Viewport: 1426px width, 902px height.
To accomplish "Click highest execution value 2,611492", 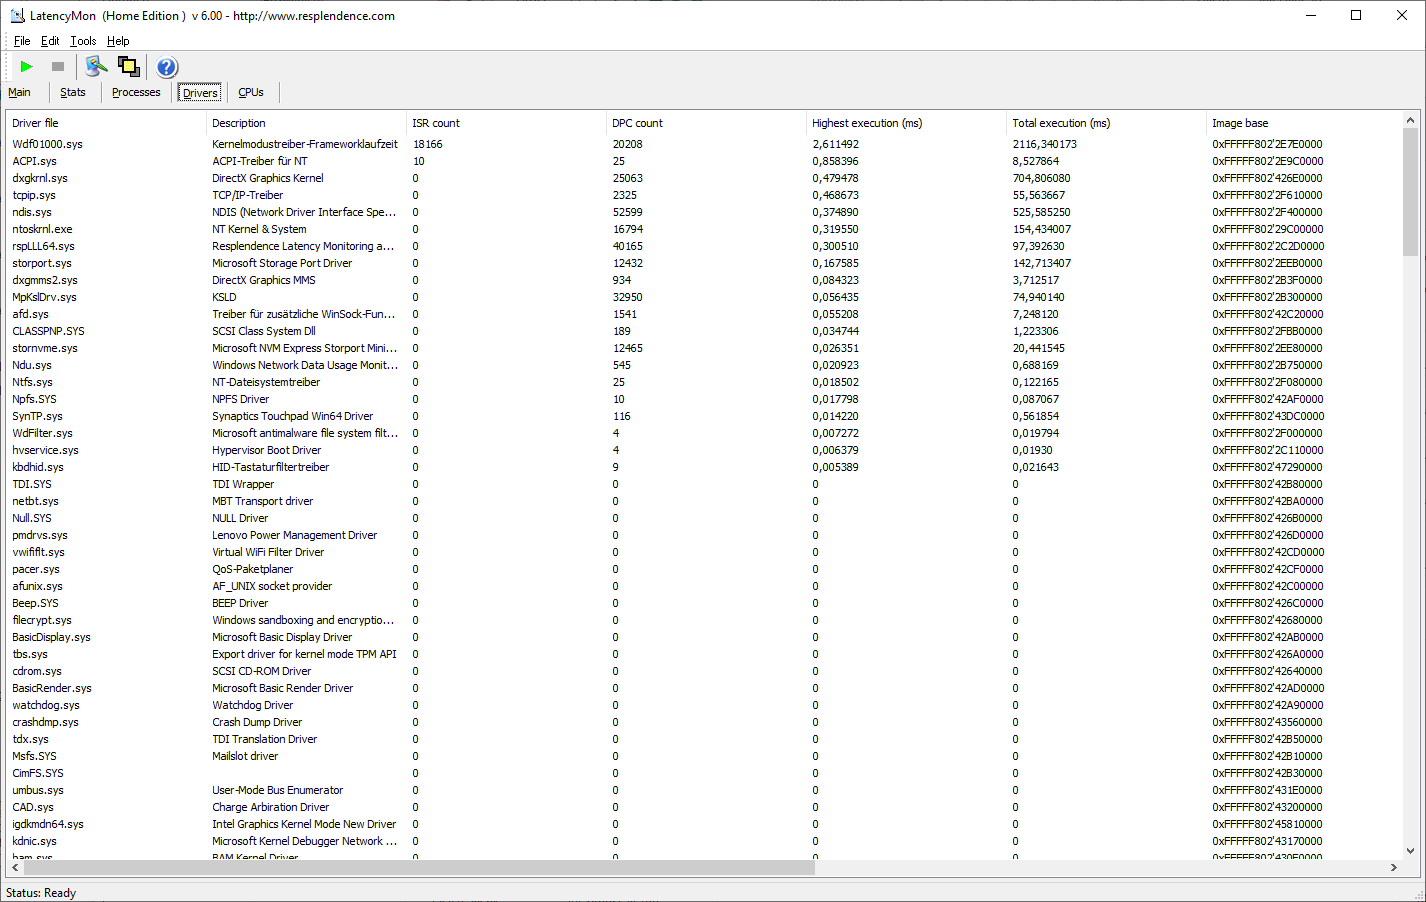I will 835,144.
